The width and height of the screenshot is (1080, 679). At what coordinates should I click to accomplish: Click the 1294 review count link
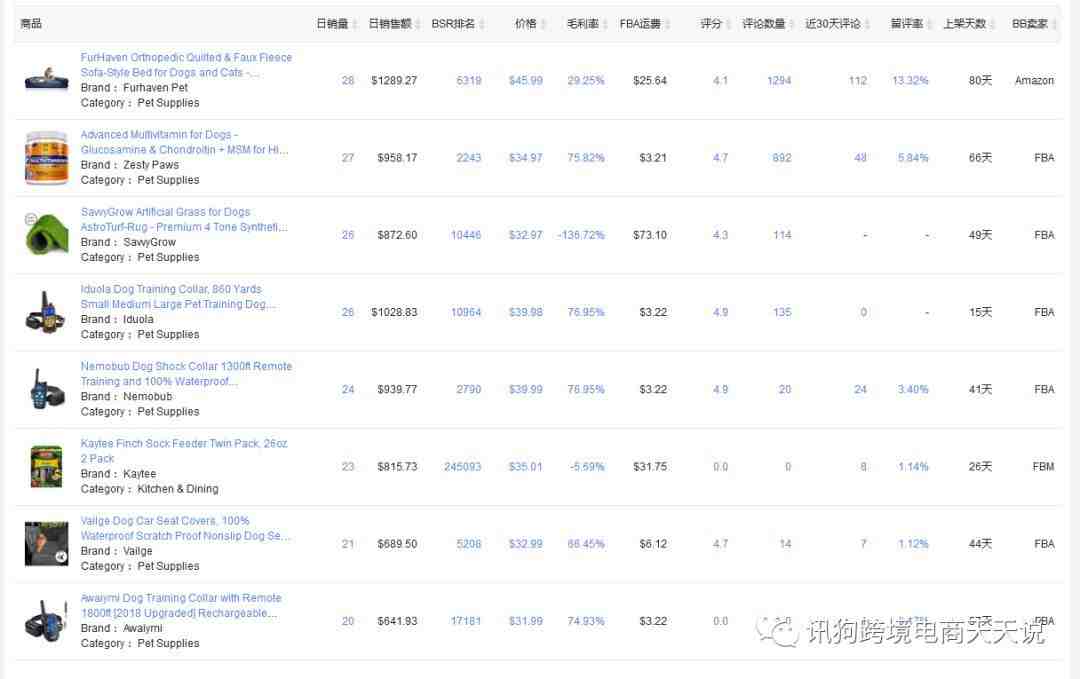(779, 81)
